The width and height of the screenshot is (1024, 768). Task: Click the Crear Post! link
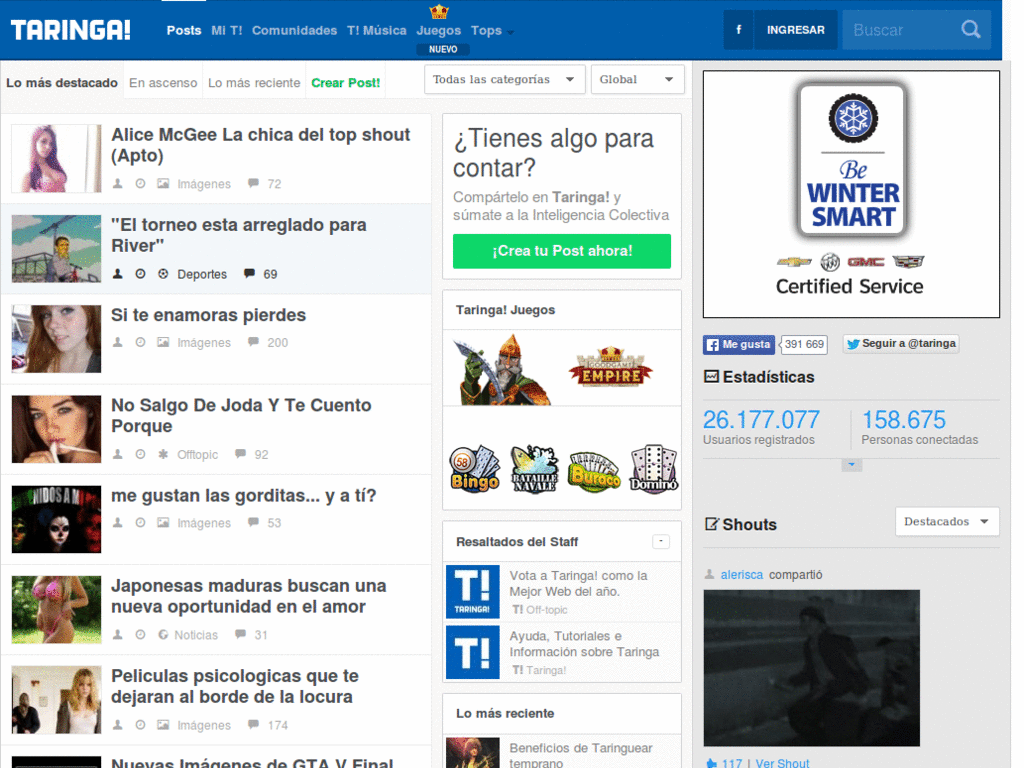tap(345, 83)
